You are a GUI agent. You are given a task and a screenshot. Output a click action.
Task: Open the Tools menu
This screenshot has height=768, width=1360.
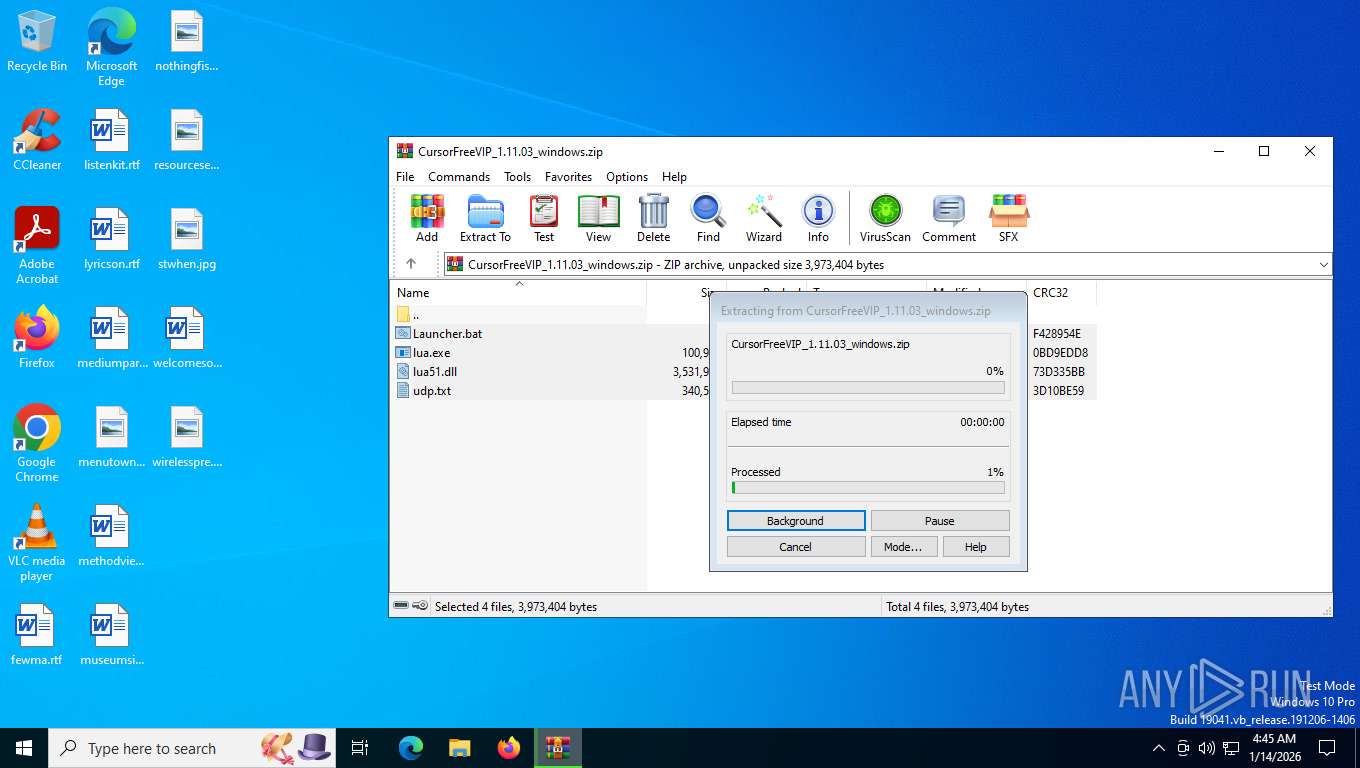[517, 177]
